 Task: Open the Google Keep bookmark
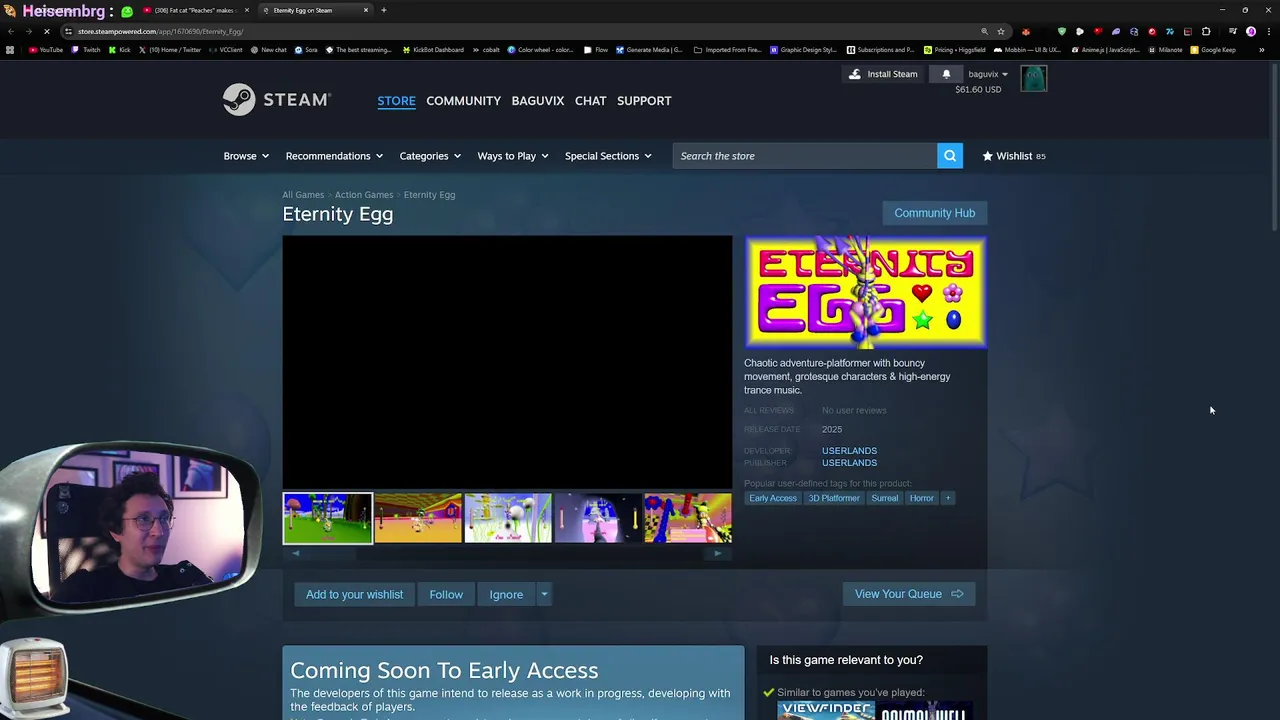[x=1213, y=50]
